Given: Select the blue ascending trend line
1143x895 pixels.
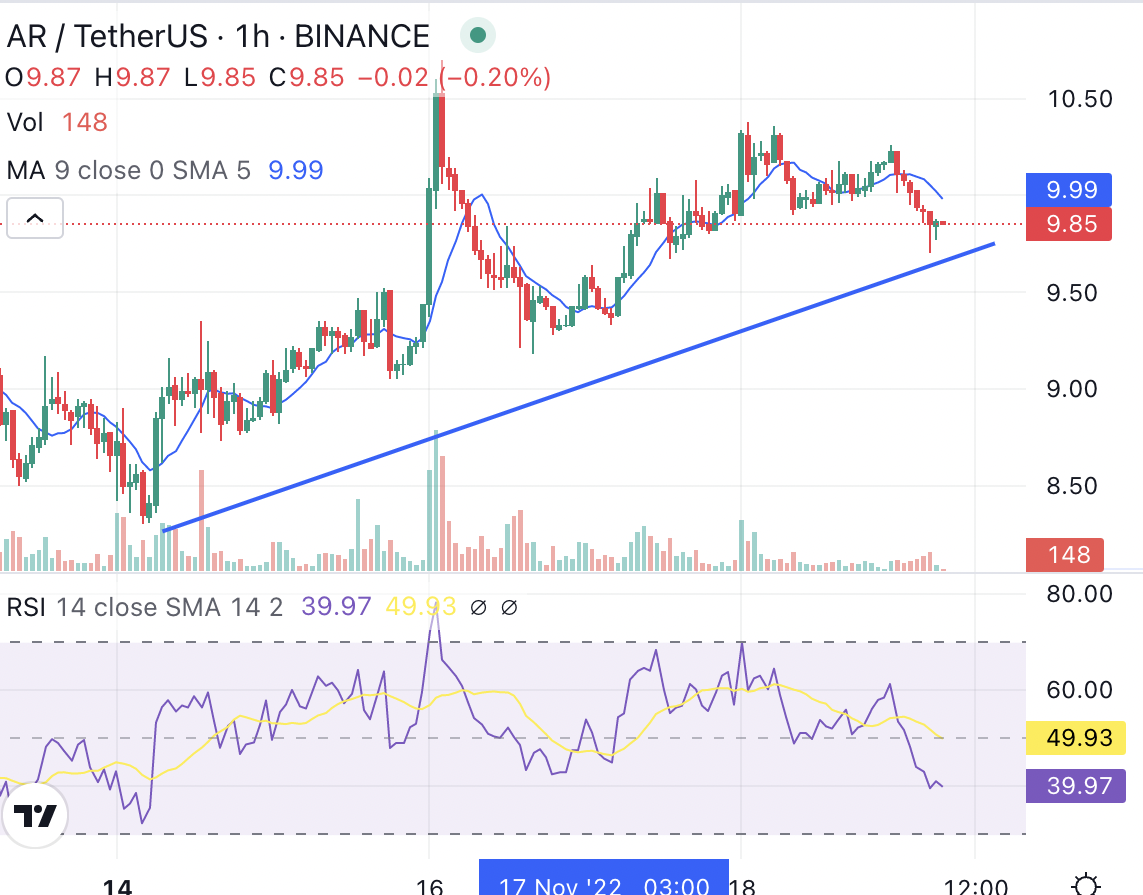Looking at the screenshot, I should [578, 387].
